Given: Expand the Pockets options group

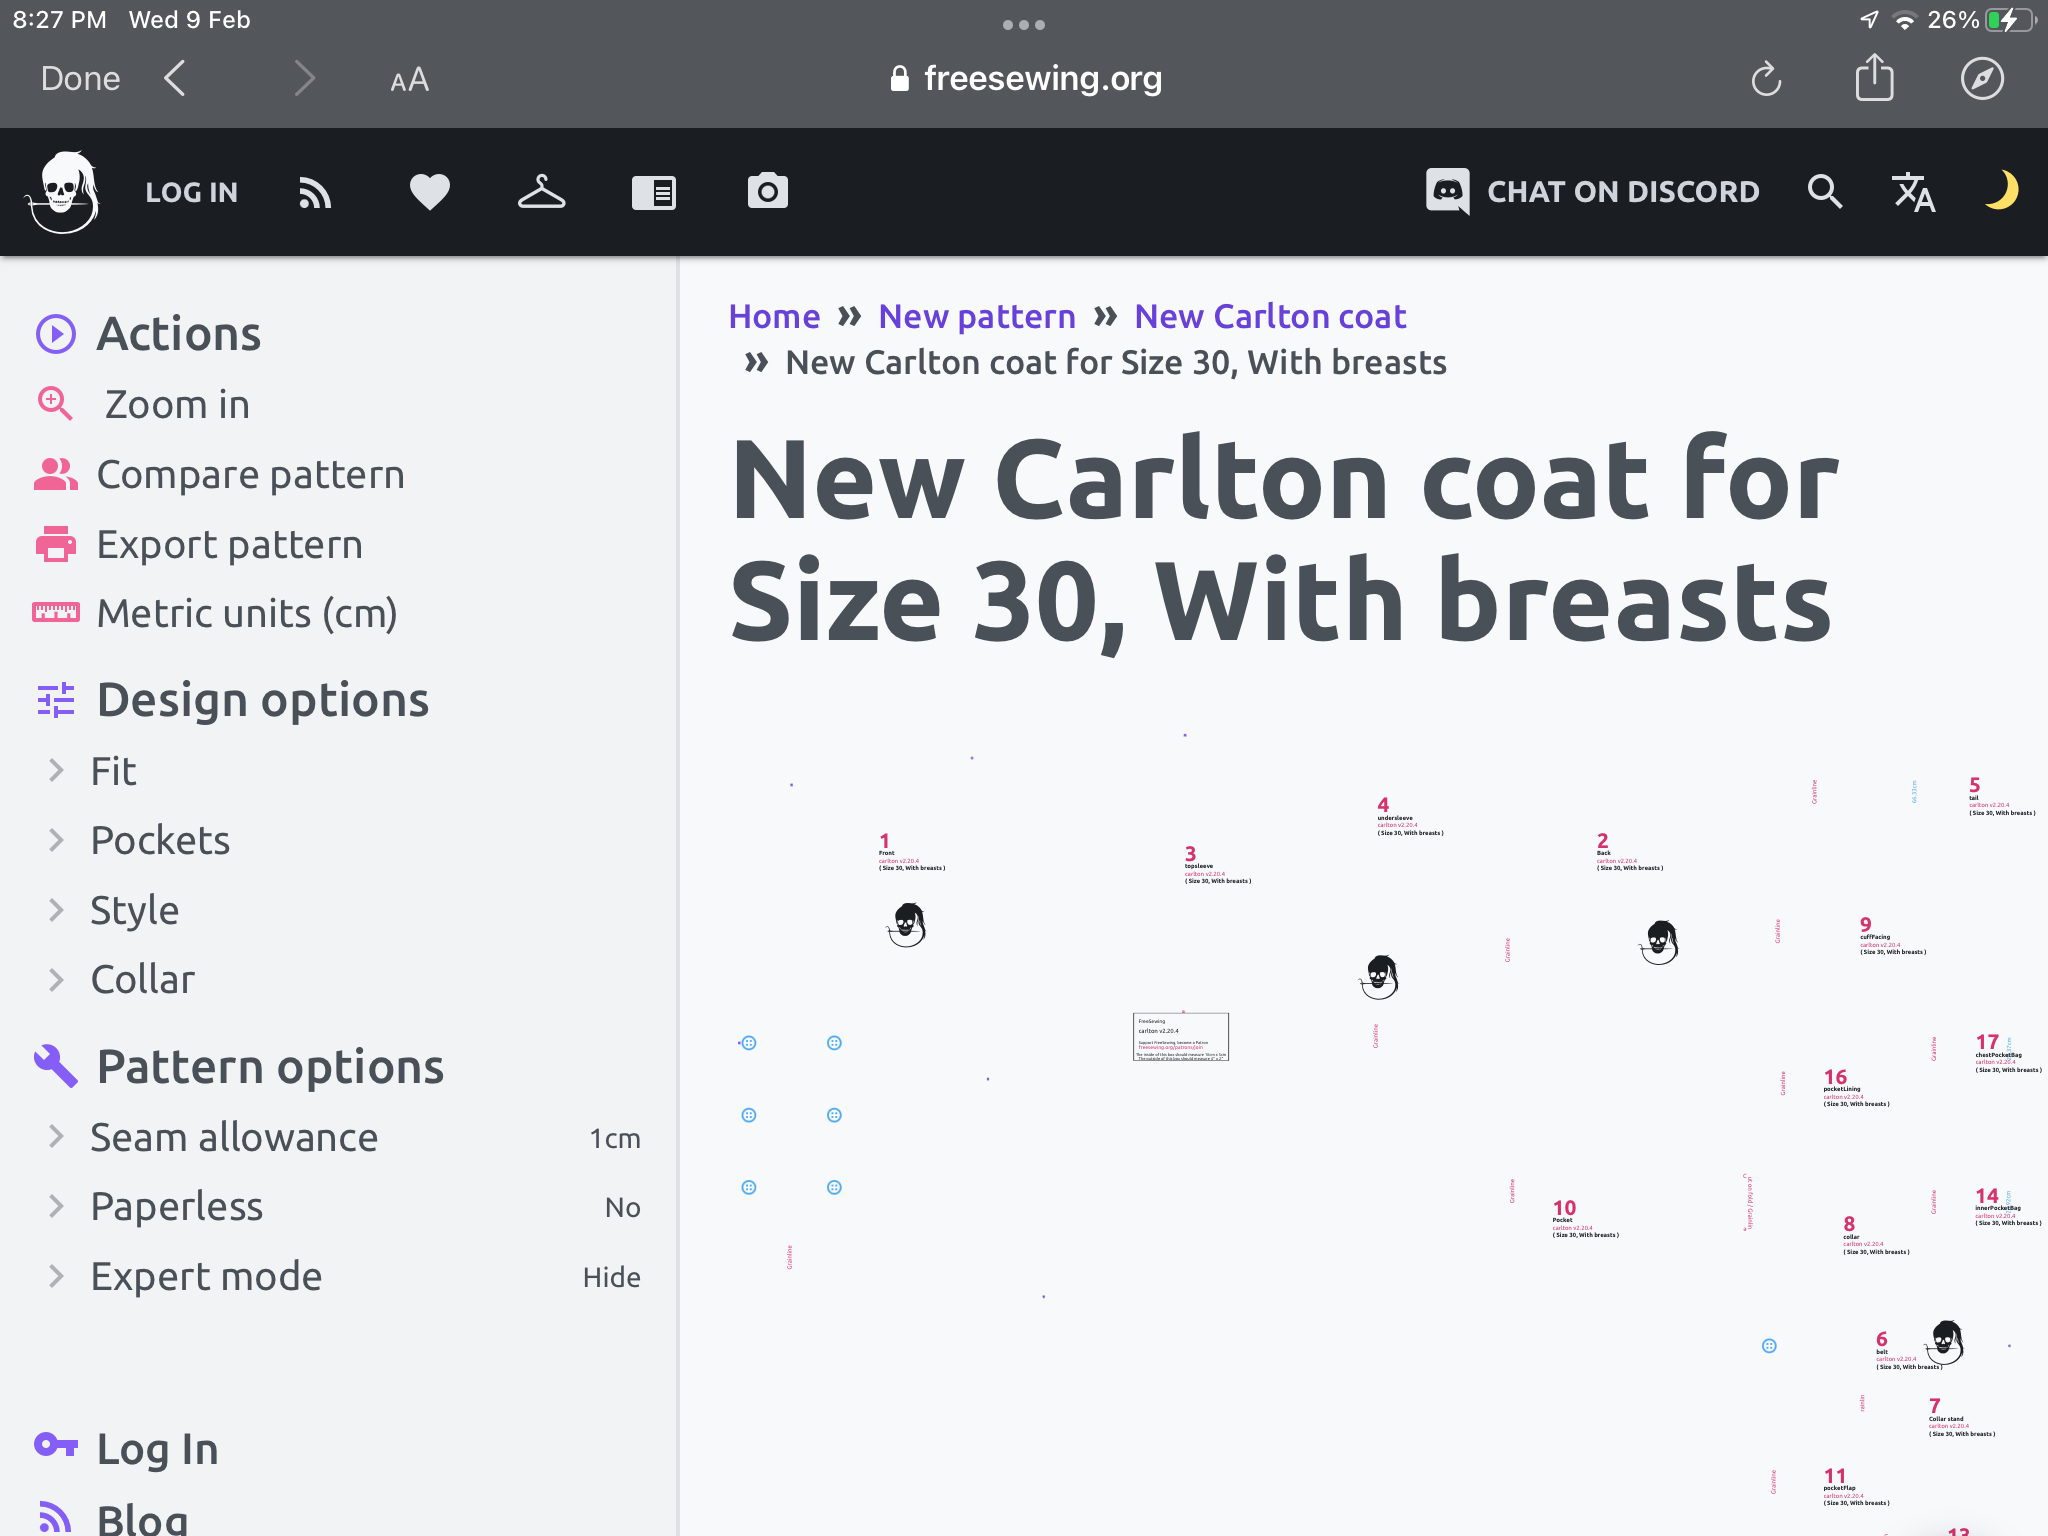Looking at the screenshot, I should click(x=160, y=840).
